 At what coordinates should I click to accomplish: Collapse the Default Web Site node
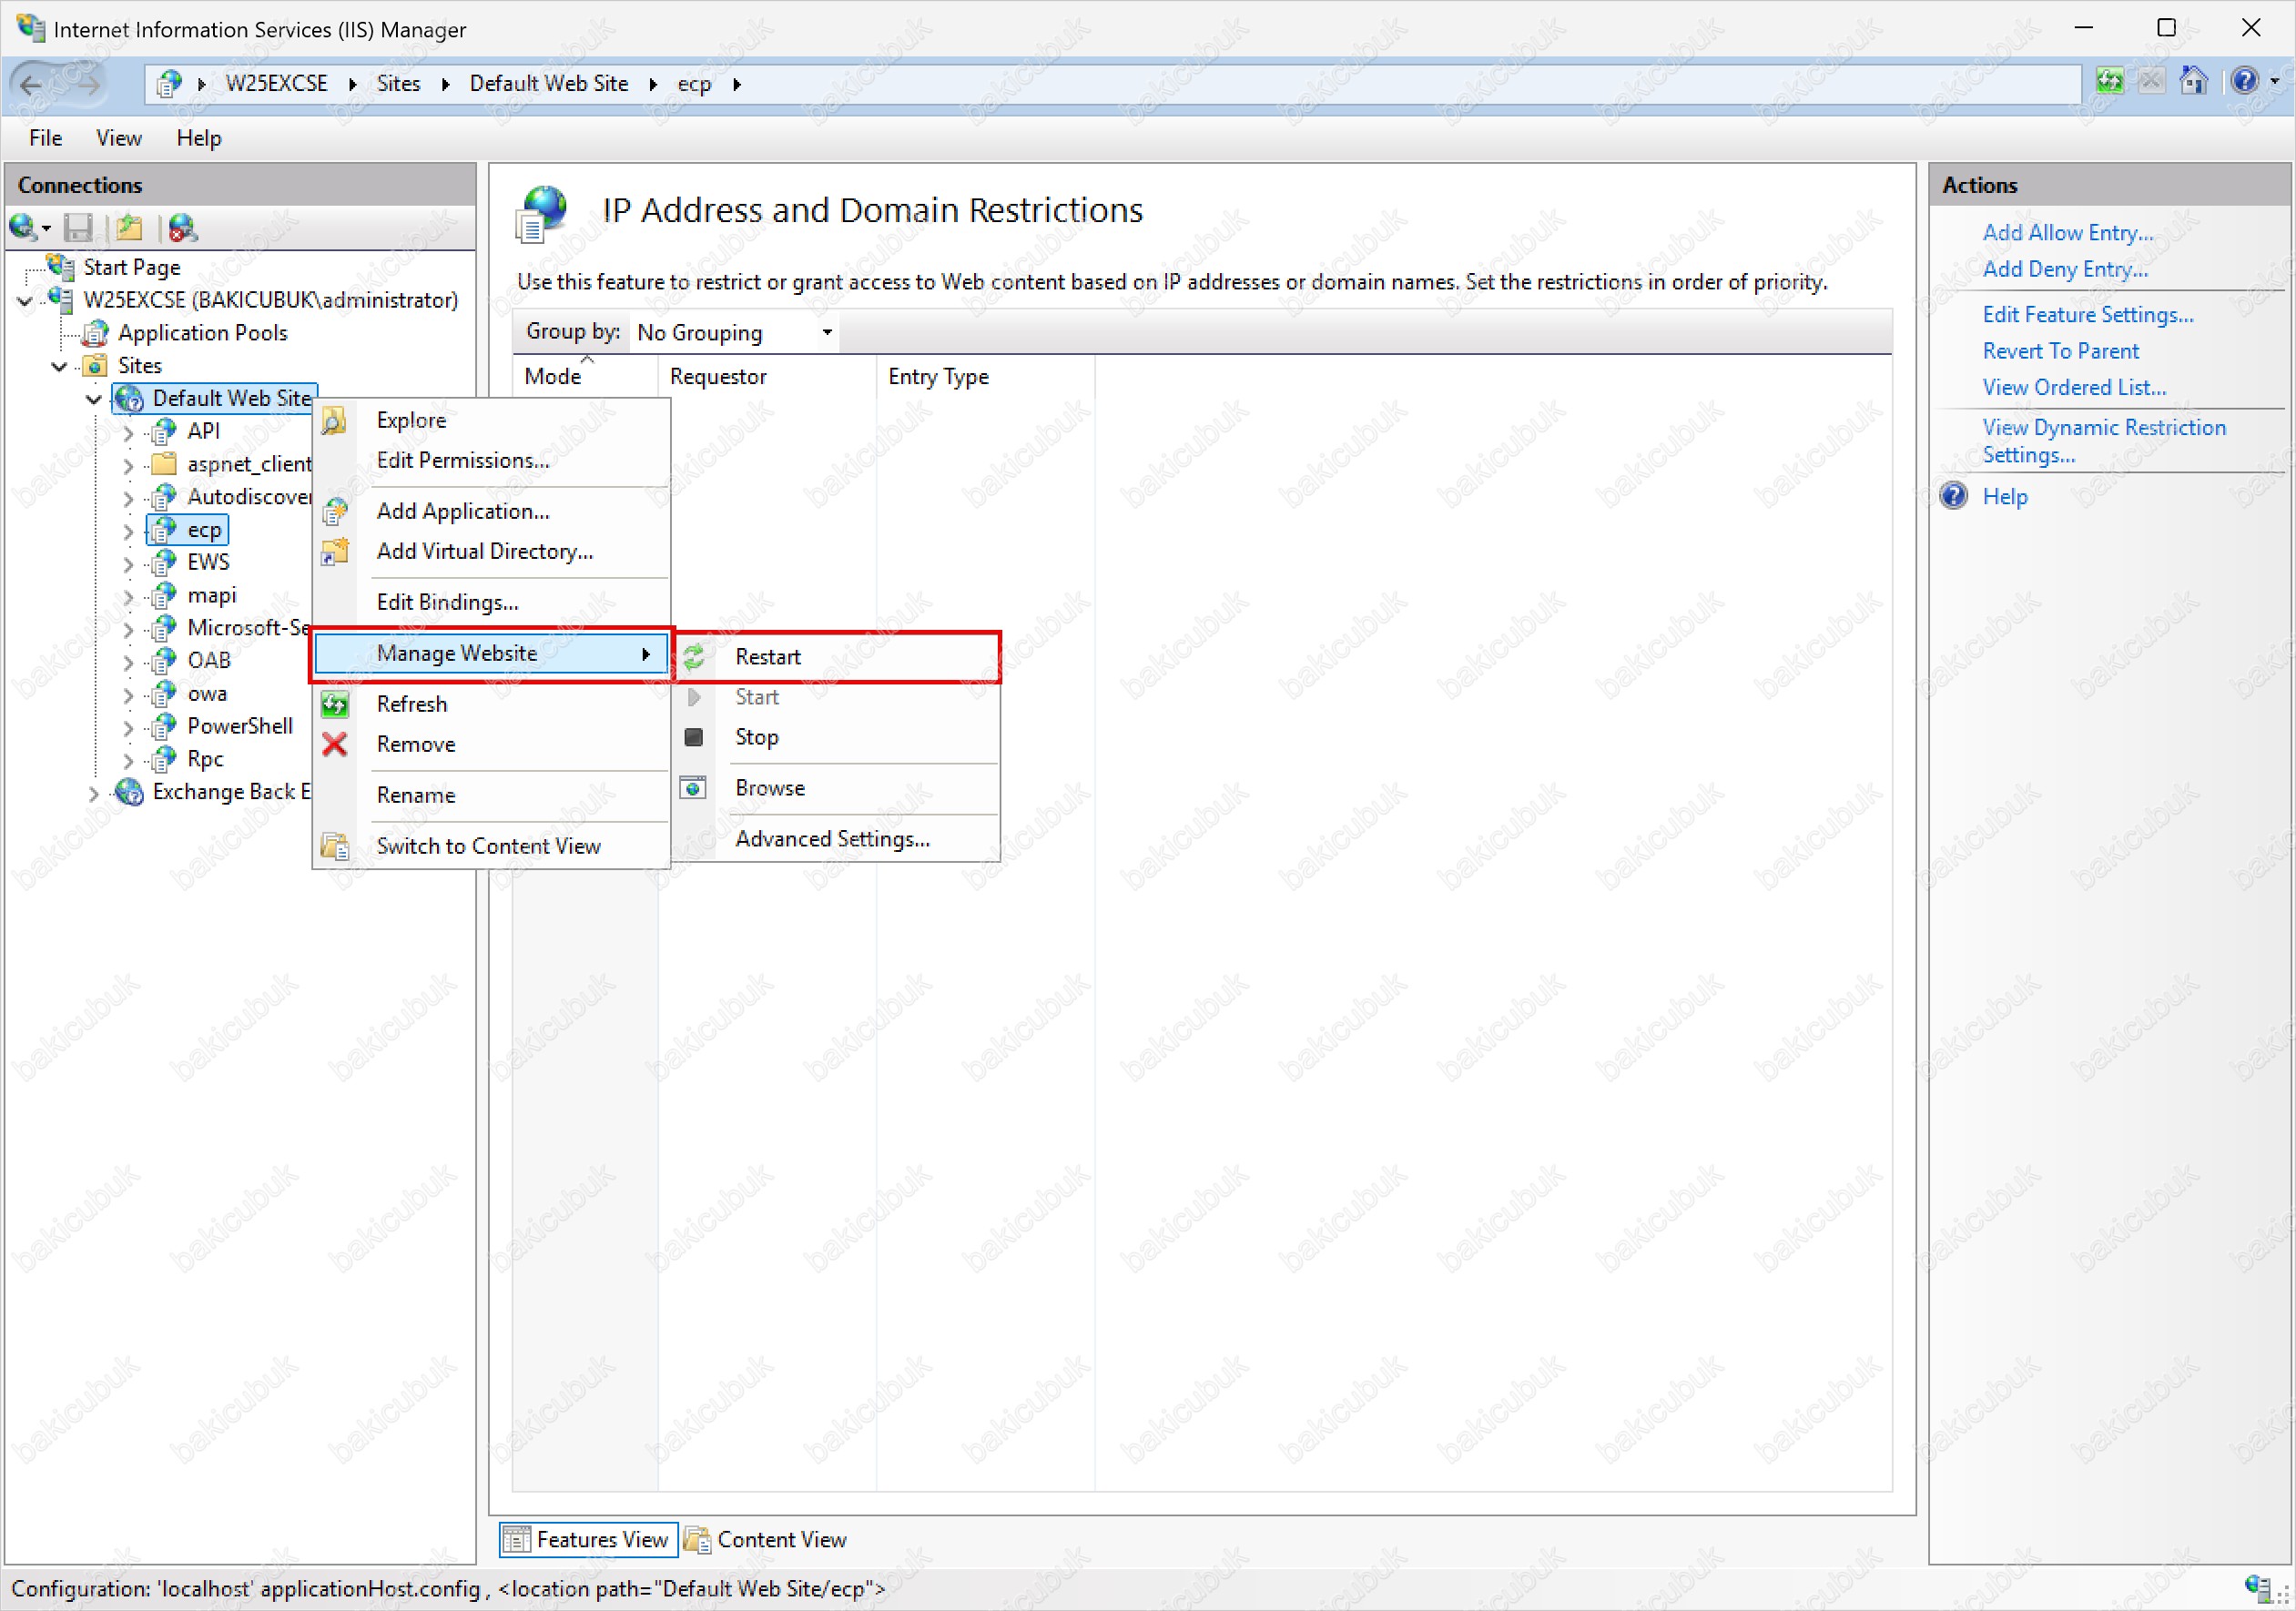coord(94,399)
